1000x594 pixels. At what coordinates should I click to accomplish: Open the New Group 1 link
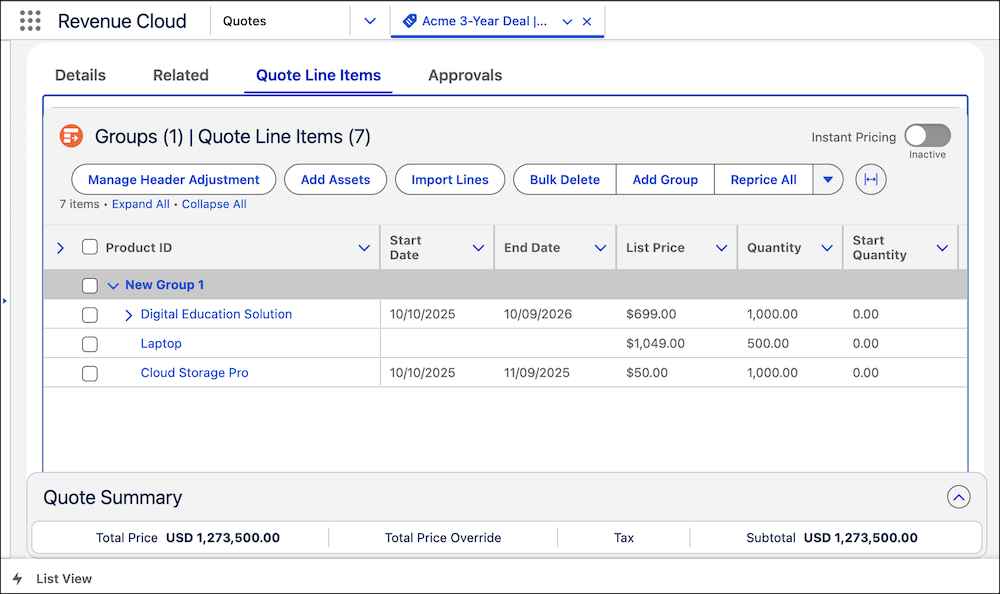[x=165, y=285]
